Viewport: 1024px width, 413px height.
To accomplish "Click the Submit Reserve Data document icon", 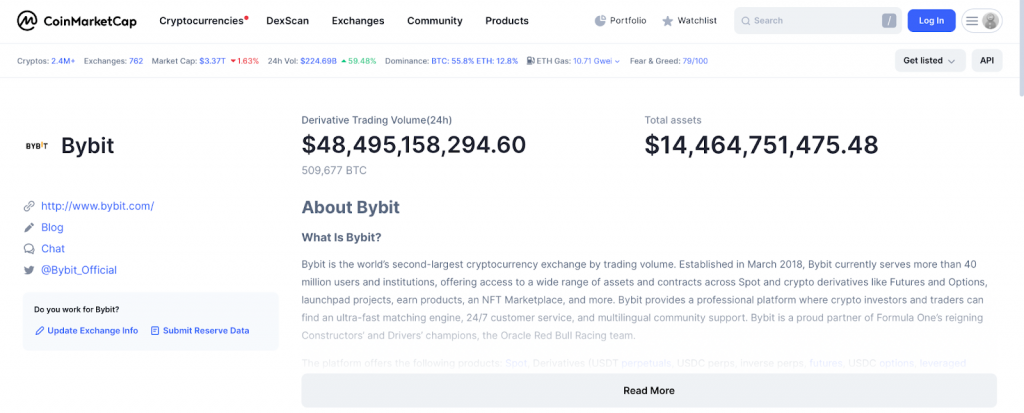I will [155, 330].
